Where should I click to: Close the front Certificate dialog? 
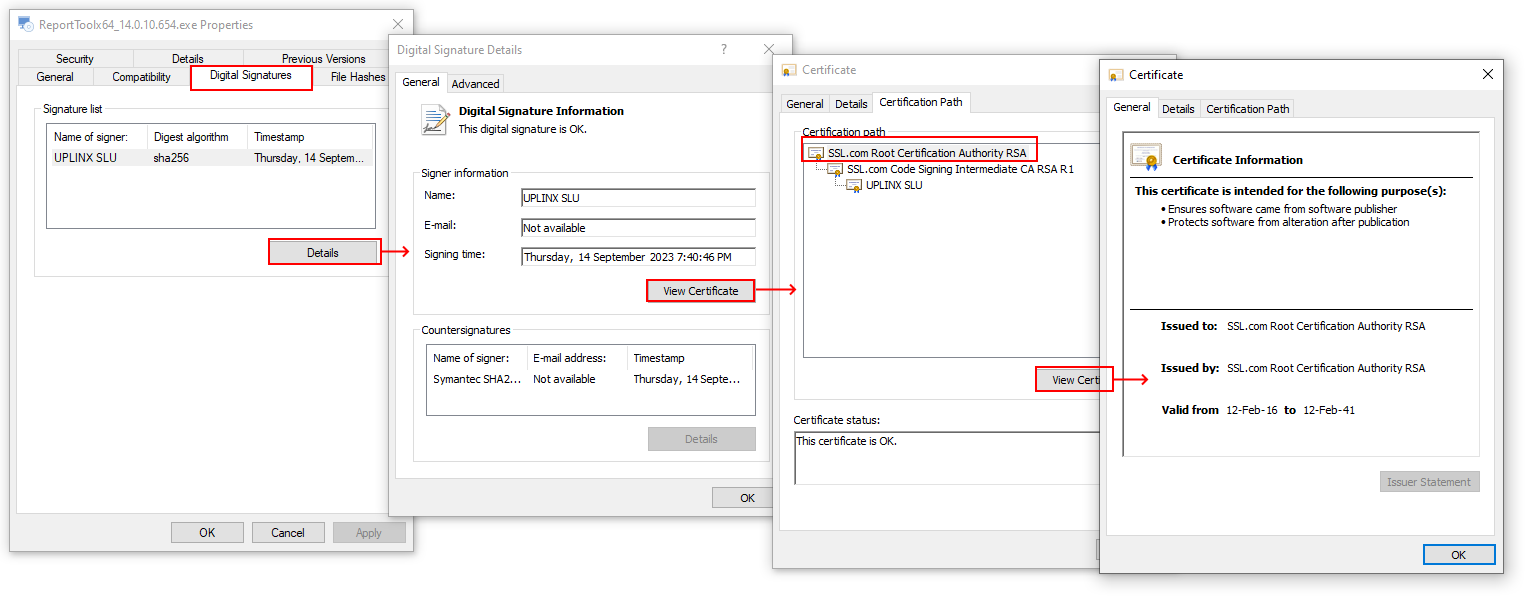(x=1487, y=74)
